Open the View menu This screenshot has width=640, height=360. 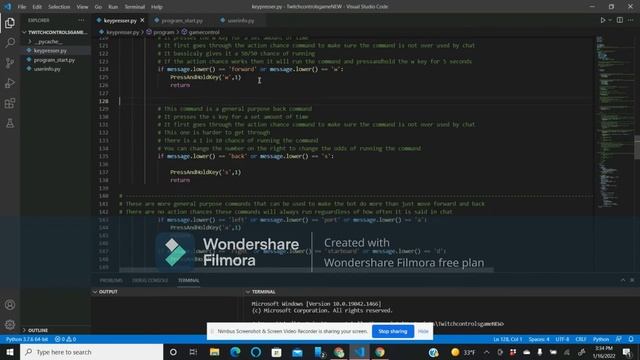tap(82, 7)
